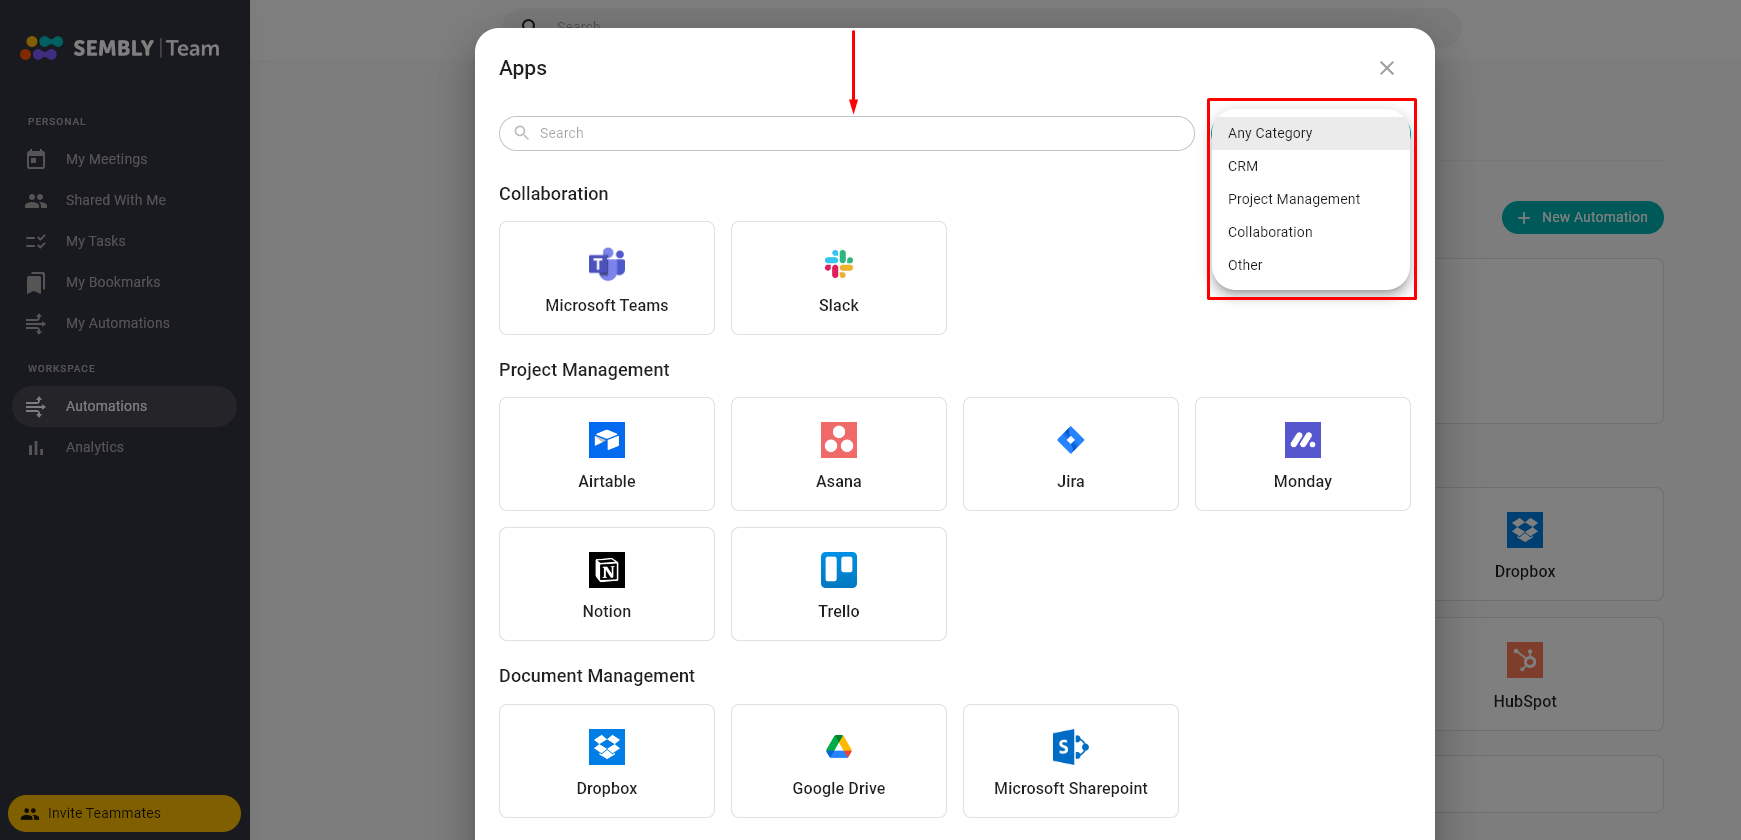This screenshot has width=1741, height=840.
Task: Select the Notion app name
Action: click(607, 611)
